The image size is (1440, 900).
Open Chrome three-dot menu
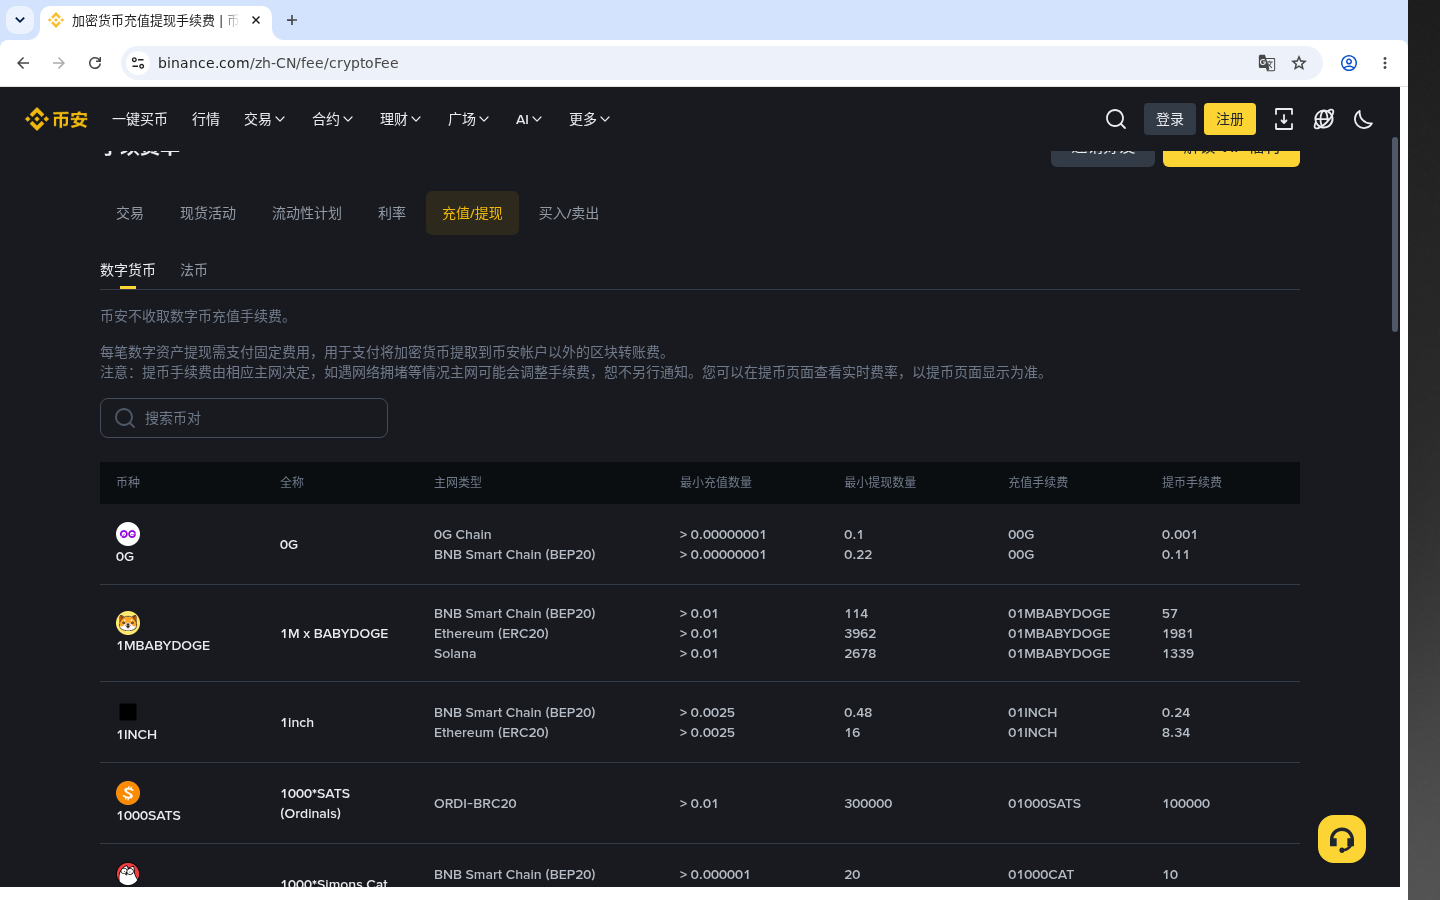[1385, 63]
